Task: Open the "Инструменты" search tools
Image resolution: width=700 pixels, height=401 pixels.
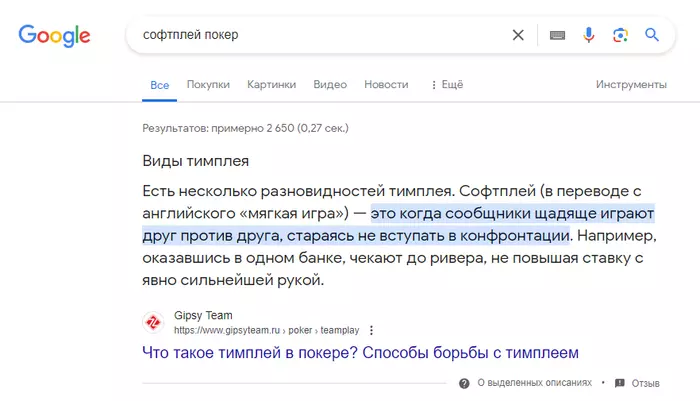Action: [631, 85]
